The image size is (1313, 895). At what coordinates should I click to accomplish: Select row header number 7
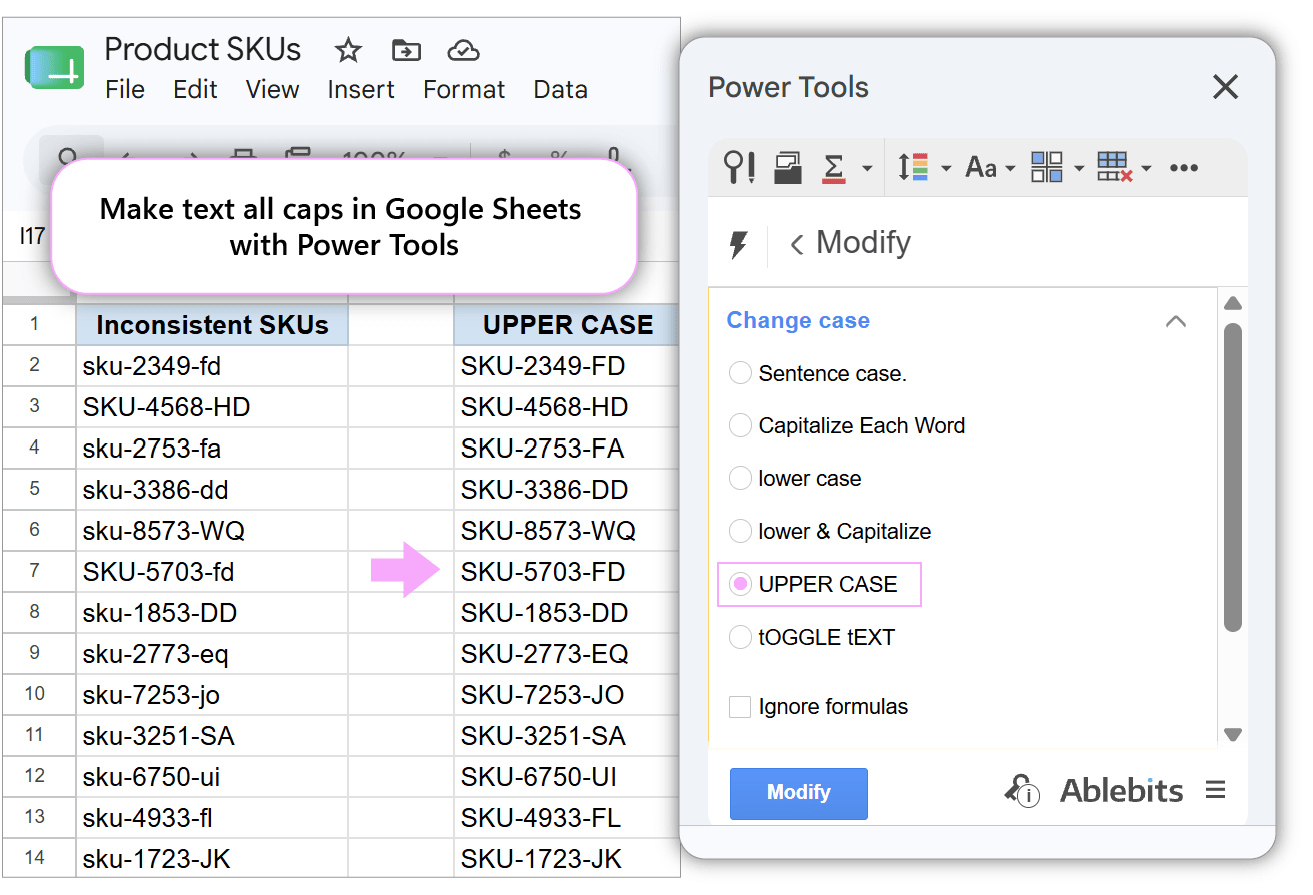point(38,572)
